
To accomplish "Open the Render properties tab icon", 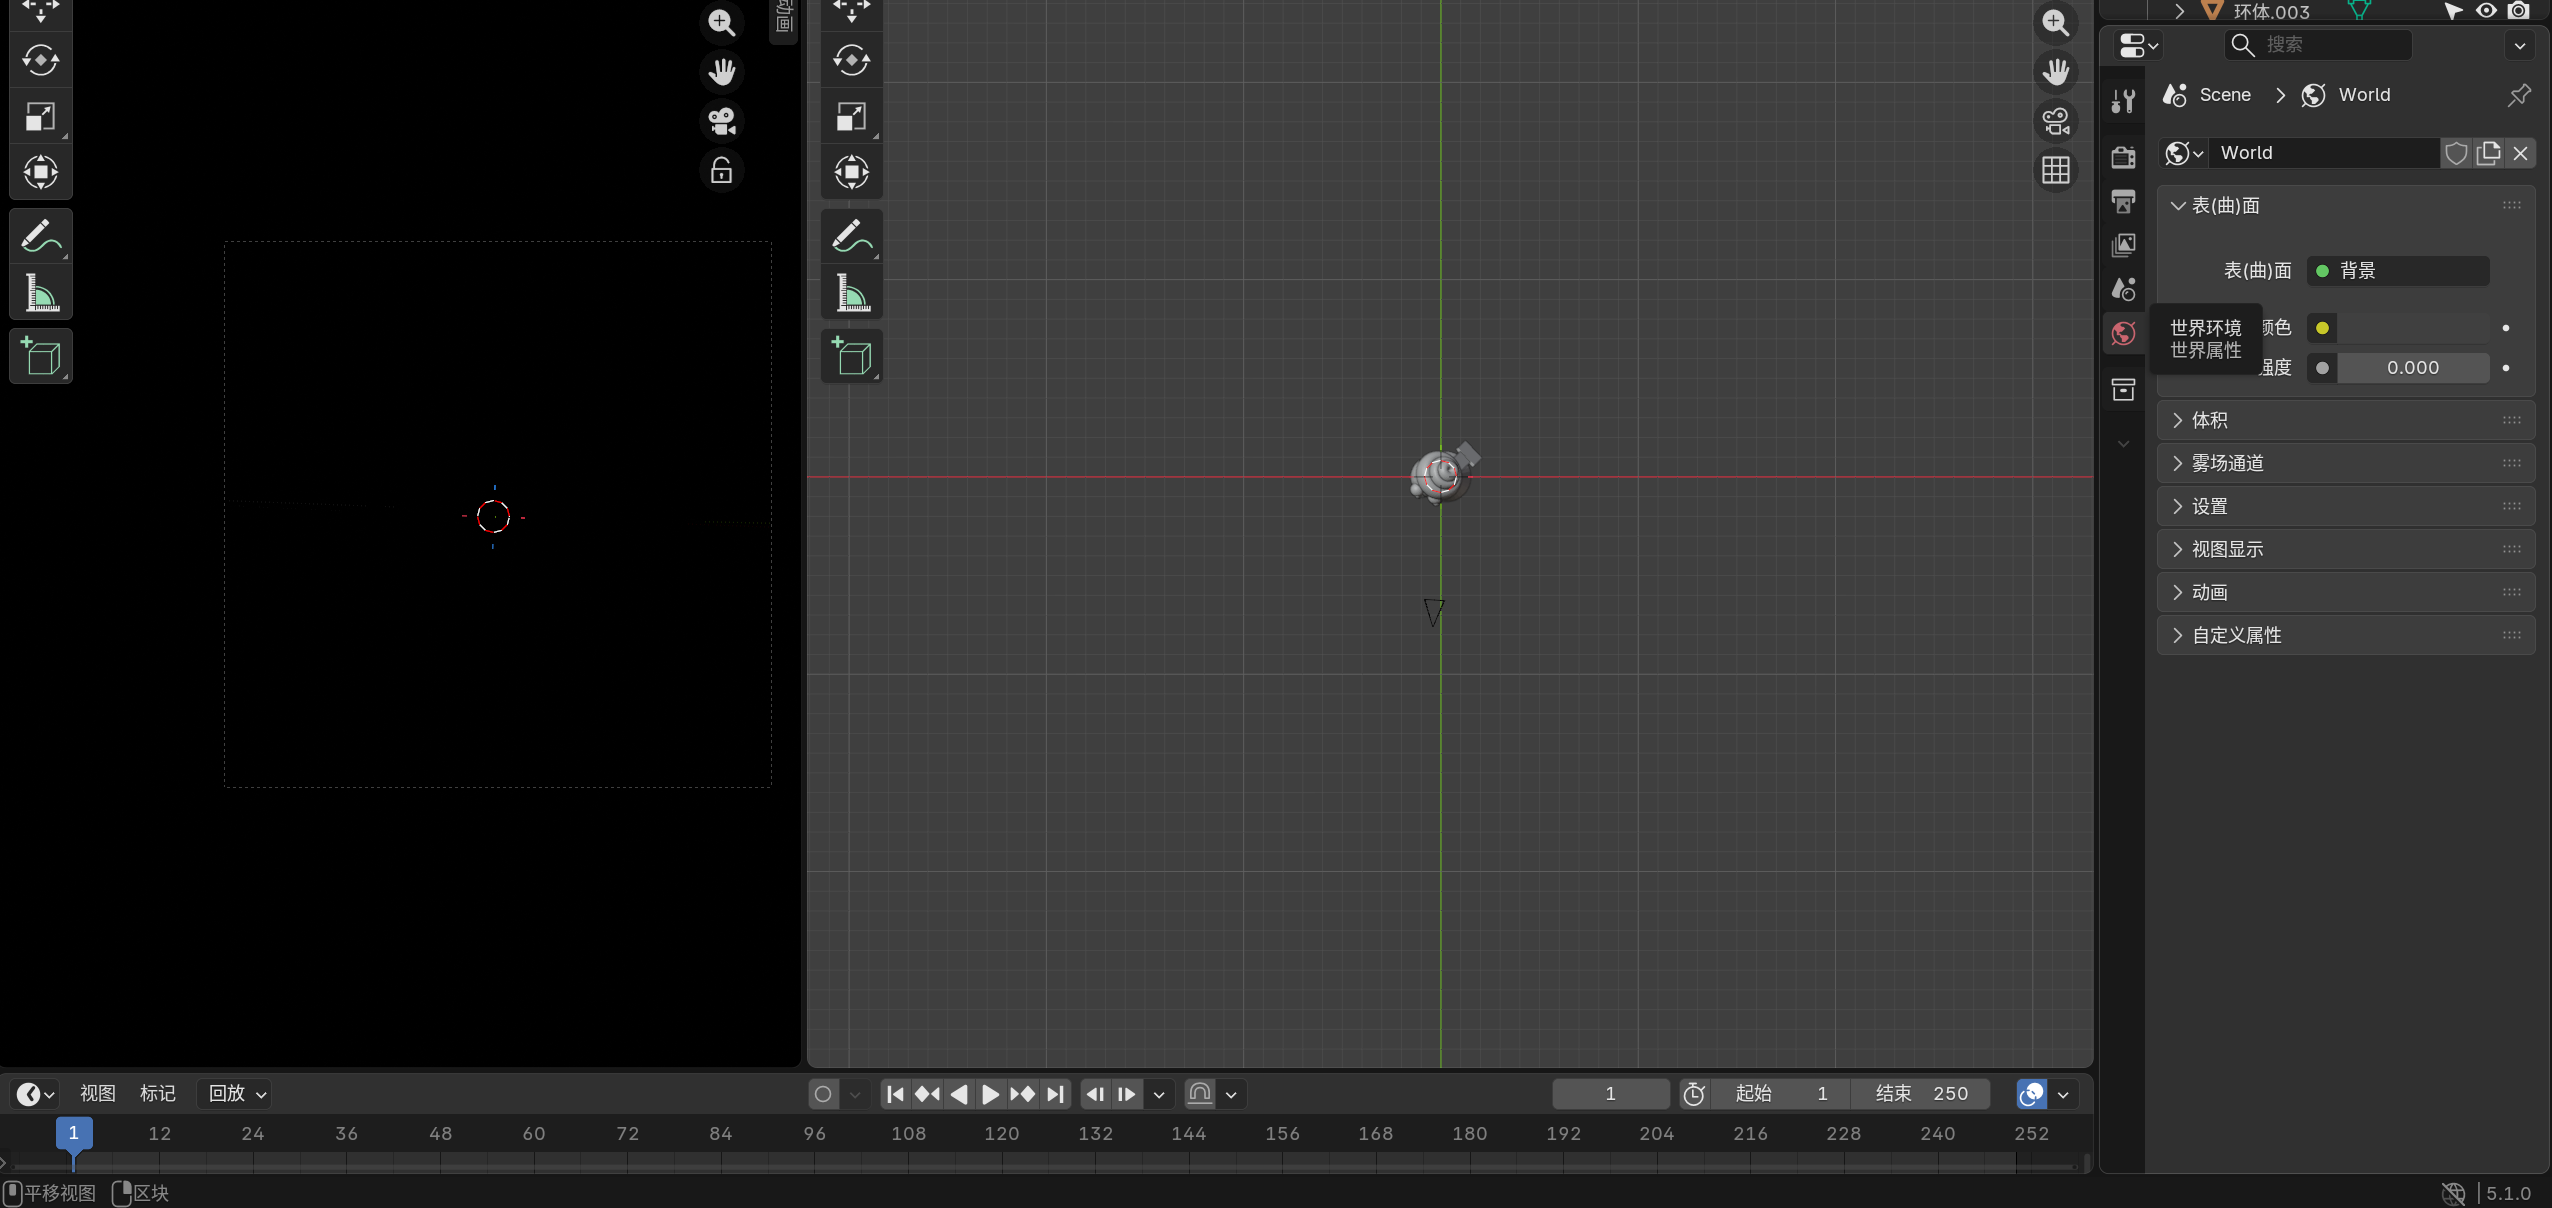I will (2123, 157).
